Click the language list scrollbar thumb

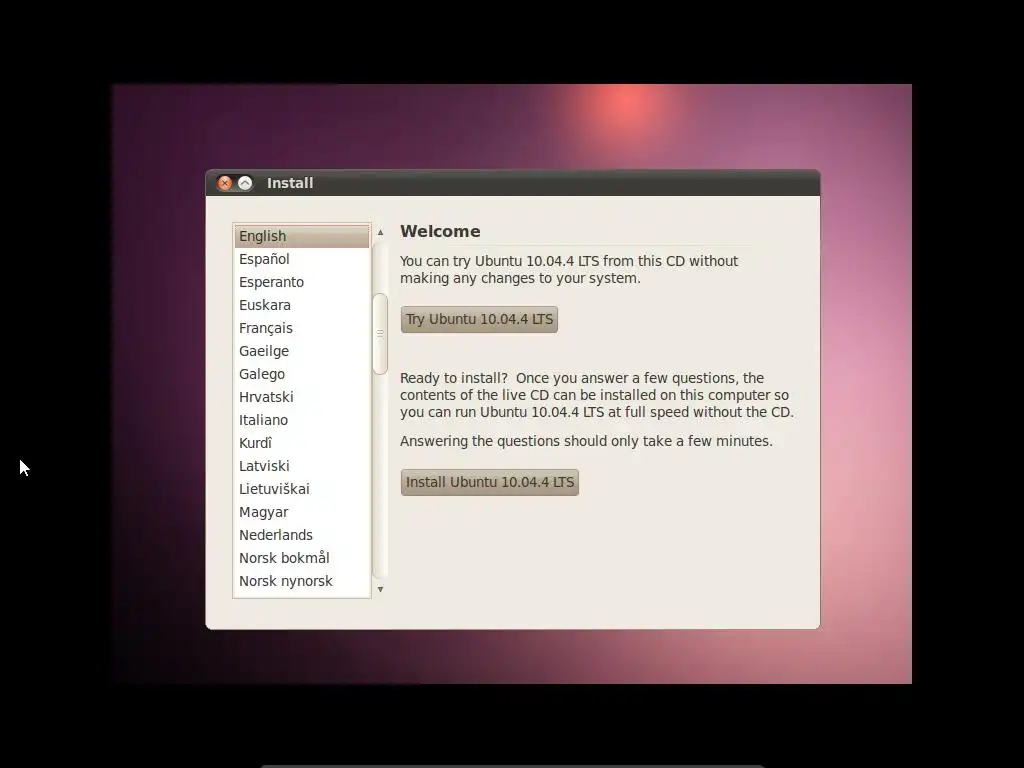point(380,334)
